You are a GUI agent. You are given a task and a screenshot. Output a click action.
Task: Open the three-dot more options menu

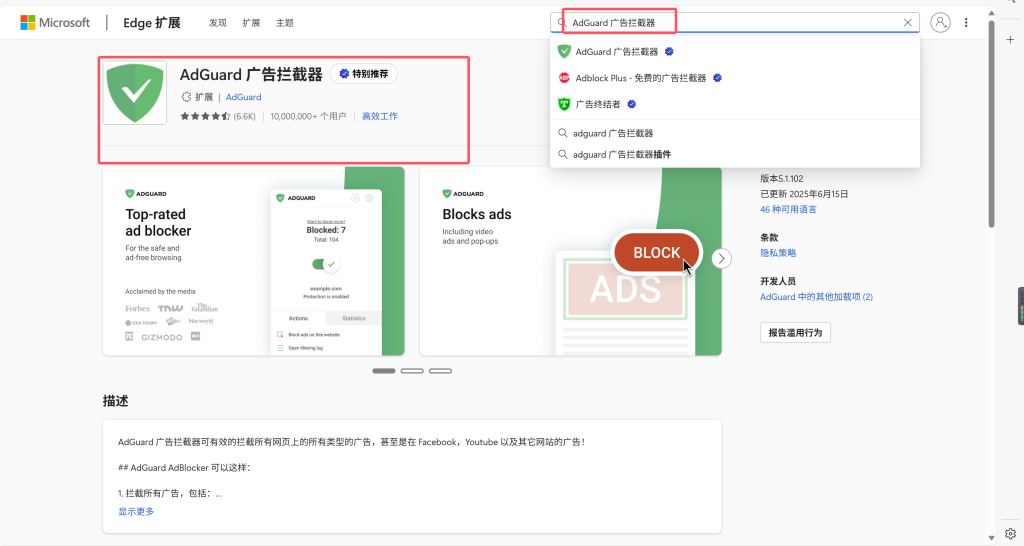pos(966,23)
